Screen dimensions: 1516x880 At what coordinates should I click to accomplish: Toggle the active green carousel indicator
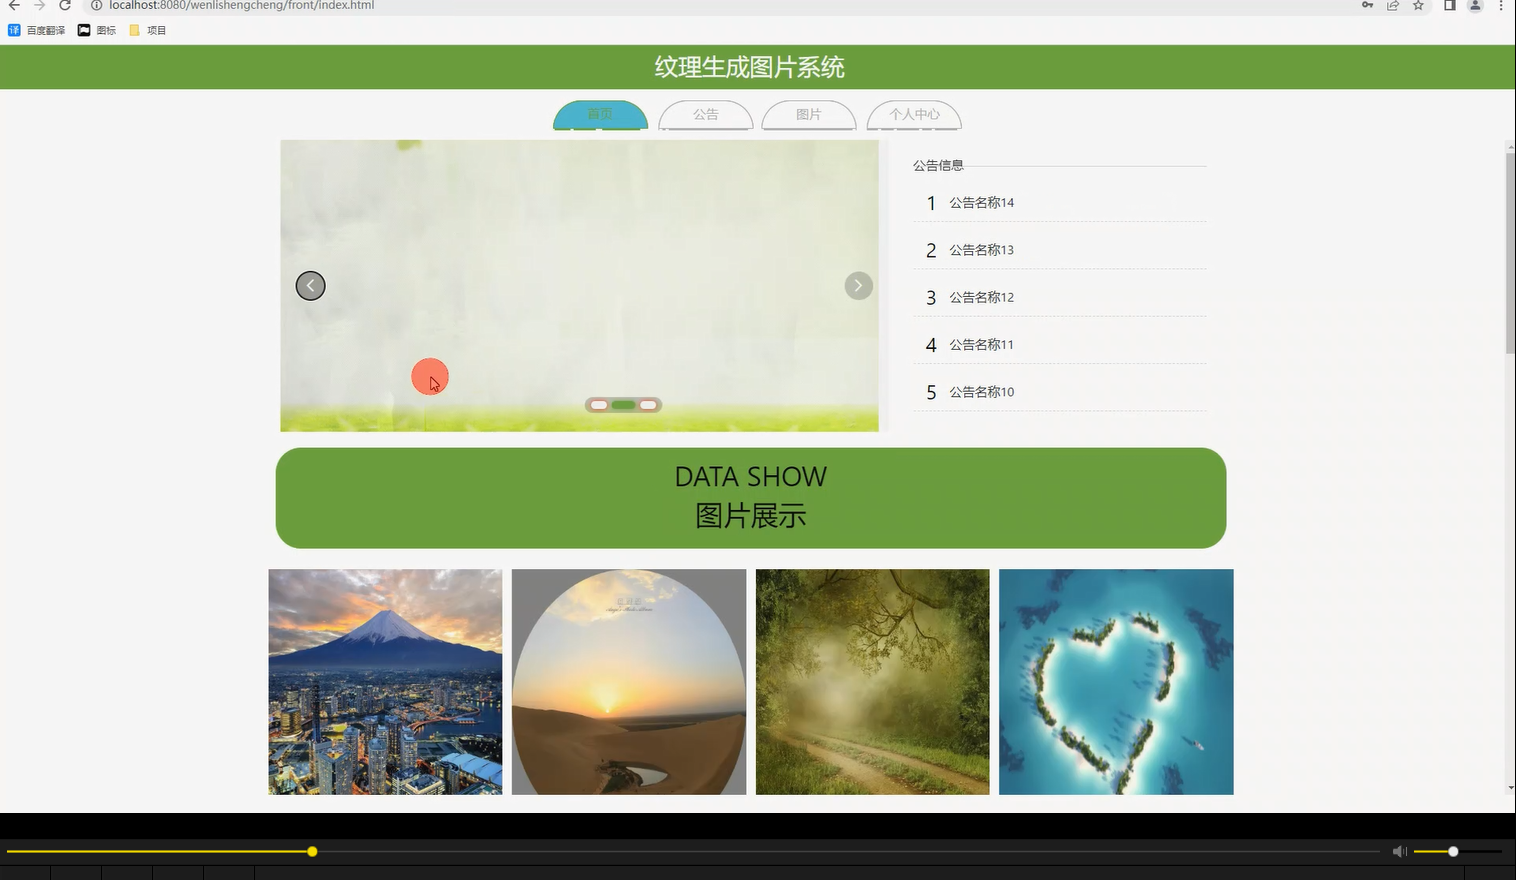click(623, 404)
